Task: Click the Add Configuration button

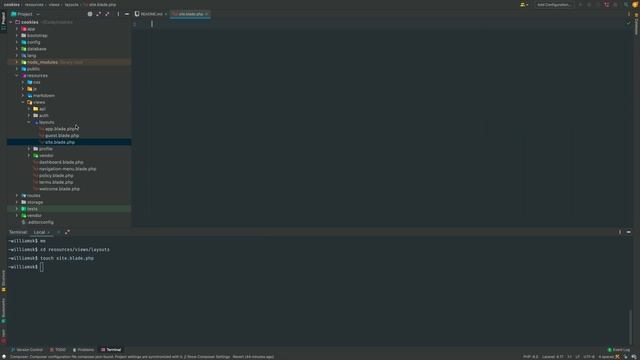Action: (554, 4)
